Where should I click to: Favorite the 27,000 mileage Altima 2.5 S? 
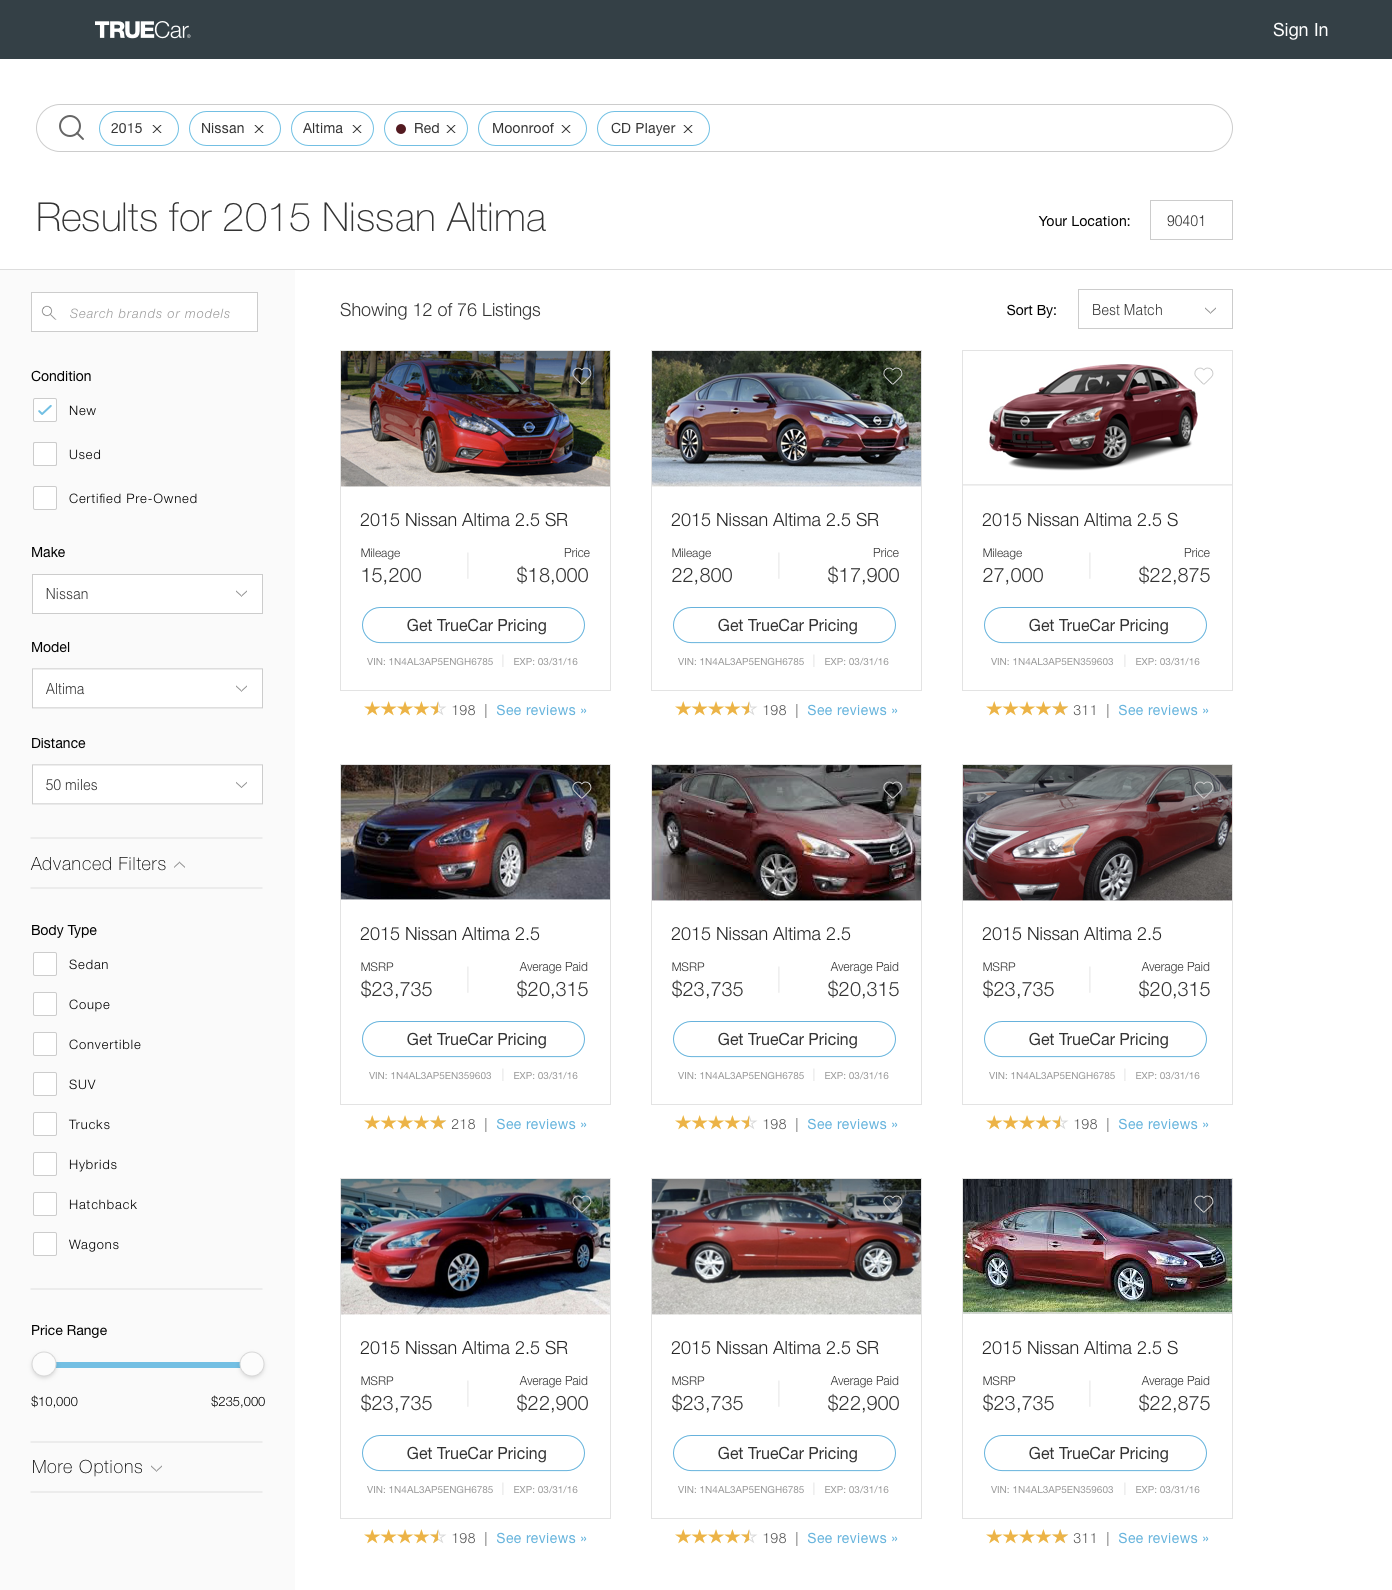tap(1204, 376)
